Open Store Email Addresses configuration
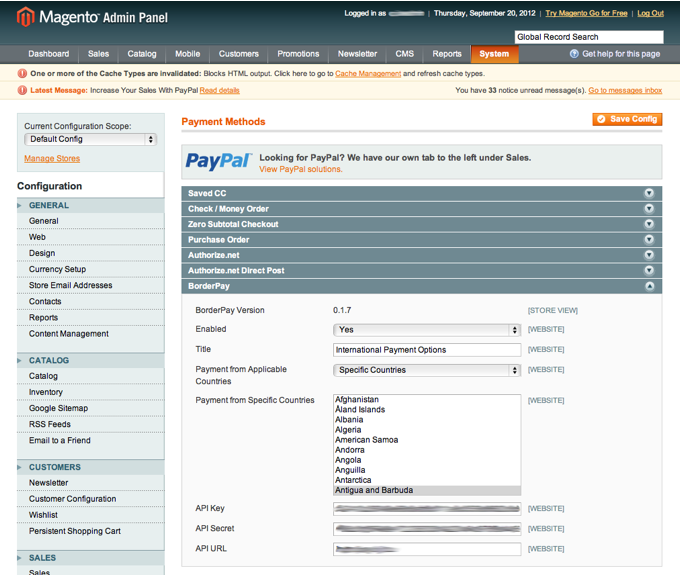680x575 pixels. tap(91, 285)
